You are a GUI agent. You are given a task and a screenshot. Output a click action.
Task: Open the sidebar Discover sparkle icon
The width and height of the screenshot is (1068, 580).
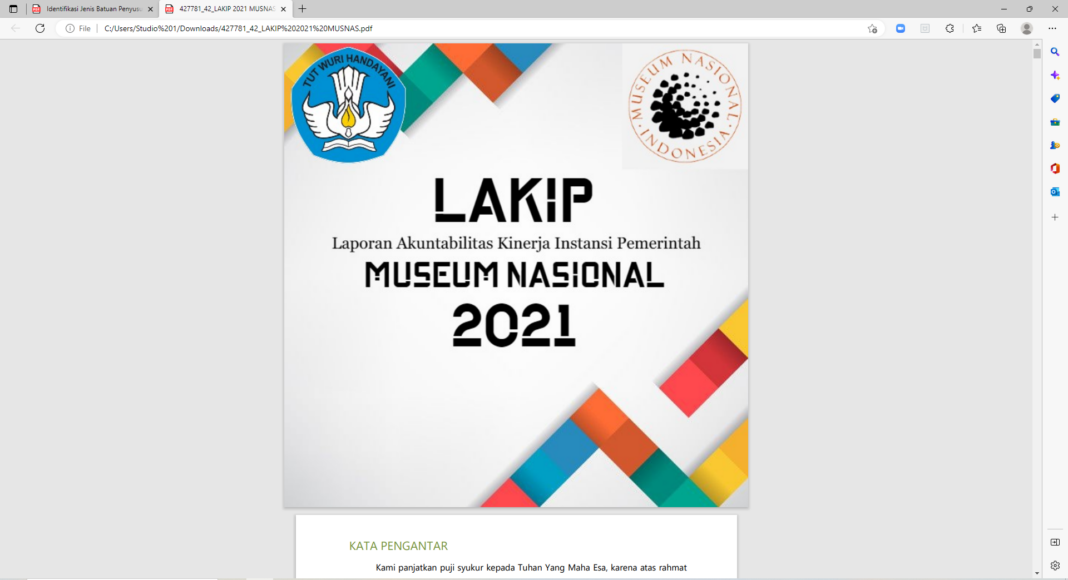coord(1055,76)
